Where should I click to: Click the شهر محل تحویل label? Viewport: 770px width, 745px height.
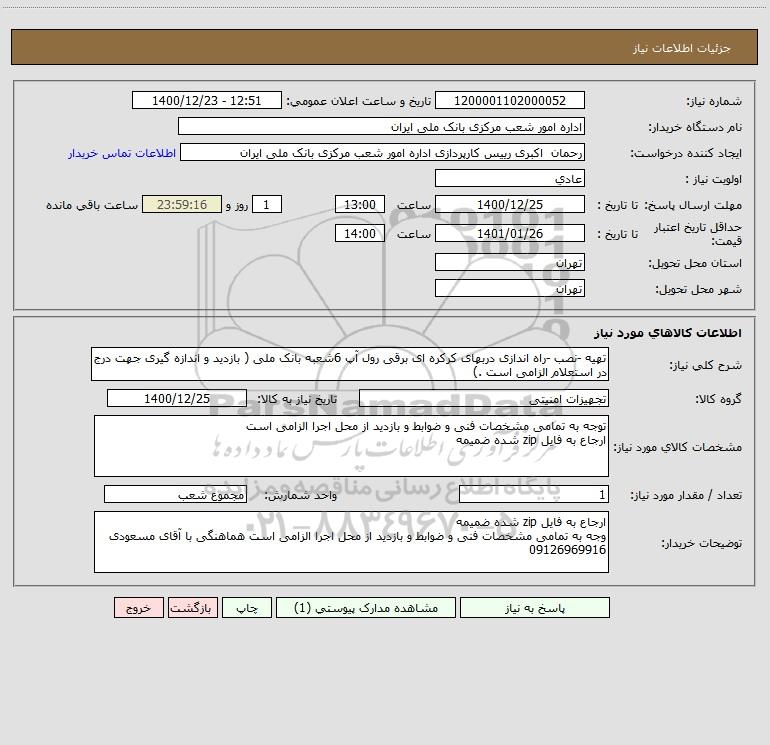click(x=699, y=289)
